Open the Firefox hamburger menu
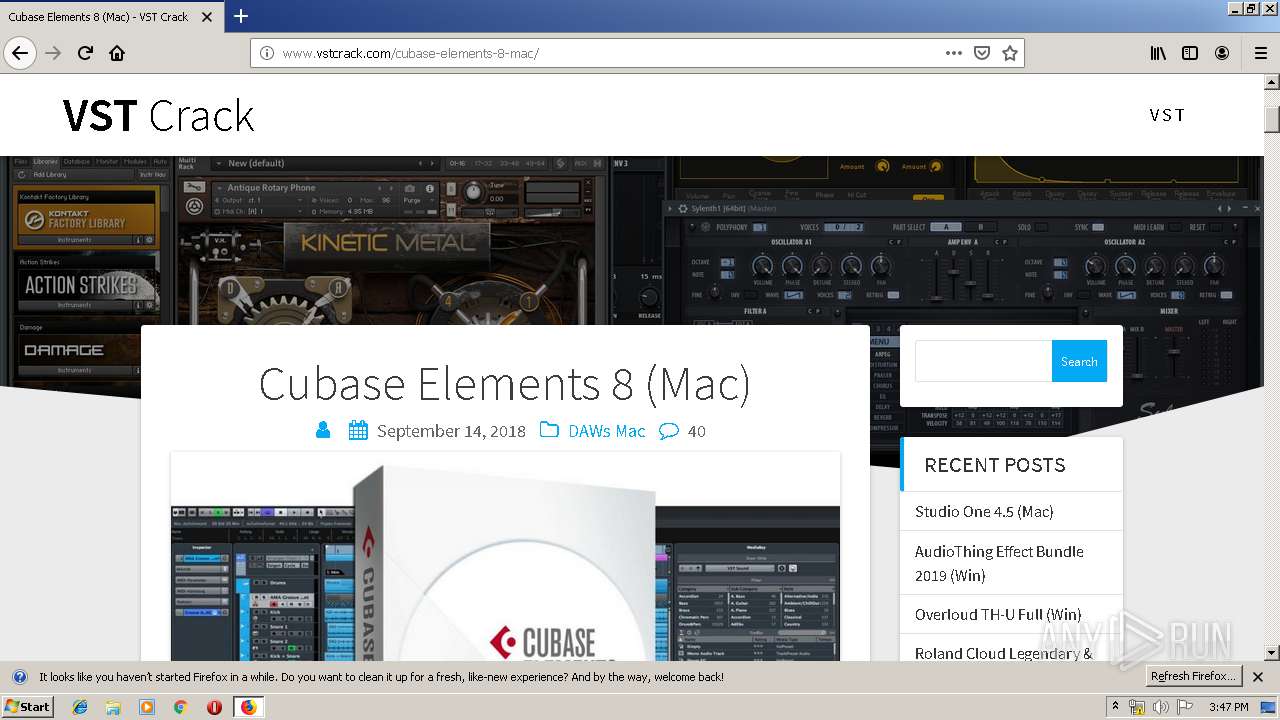Viewport: 1280px width, 720px height. (x=1260, y=53)
